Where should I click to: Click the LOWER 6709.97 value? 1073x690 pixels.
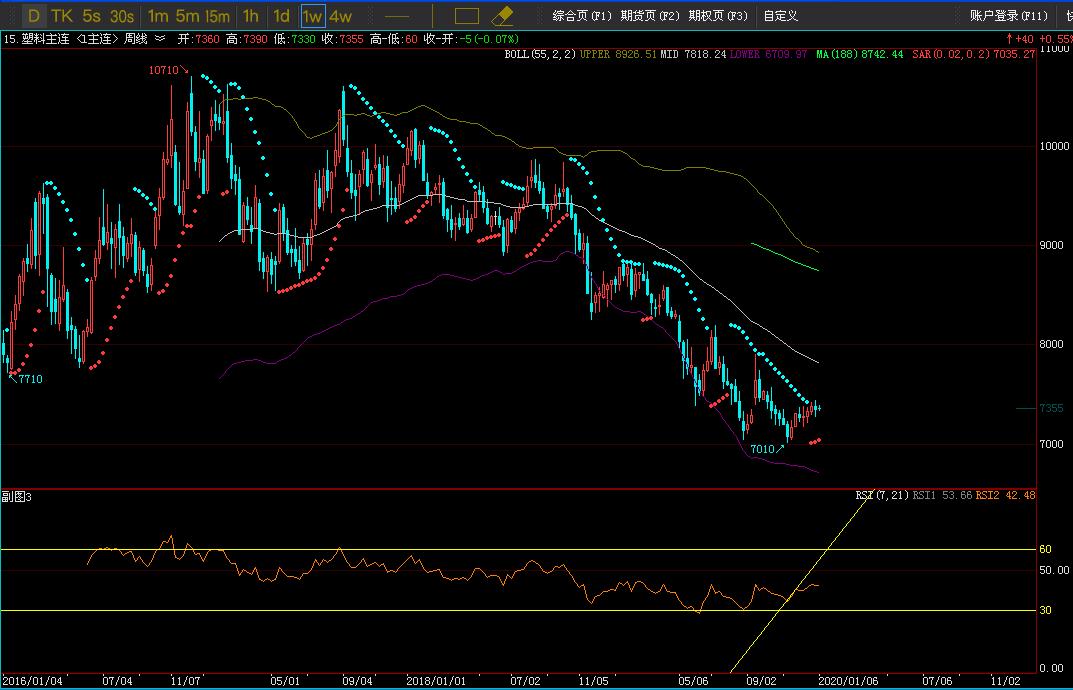768,54
